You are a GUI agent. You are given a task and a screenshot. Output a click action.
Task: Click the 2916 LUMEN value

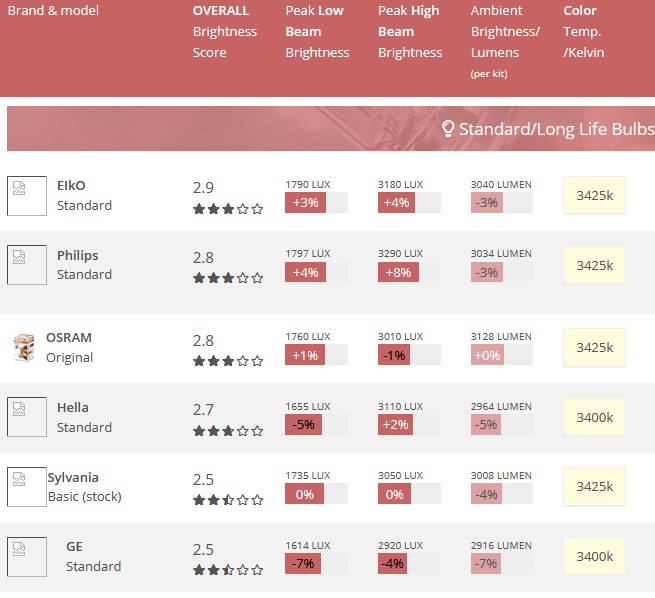pyautogui.click(x=501, y=546)
